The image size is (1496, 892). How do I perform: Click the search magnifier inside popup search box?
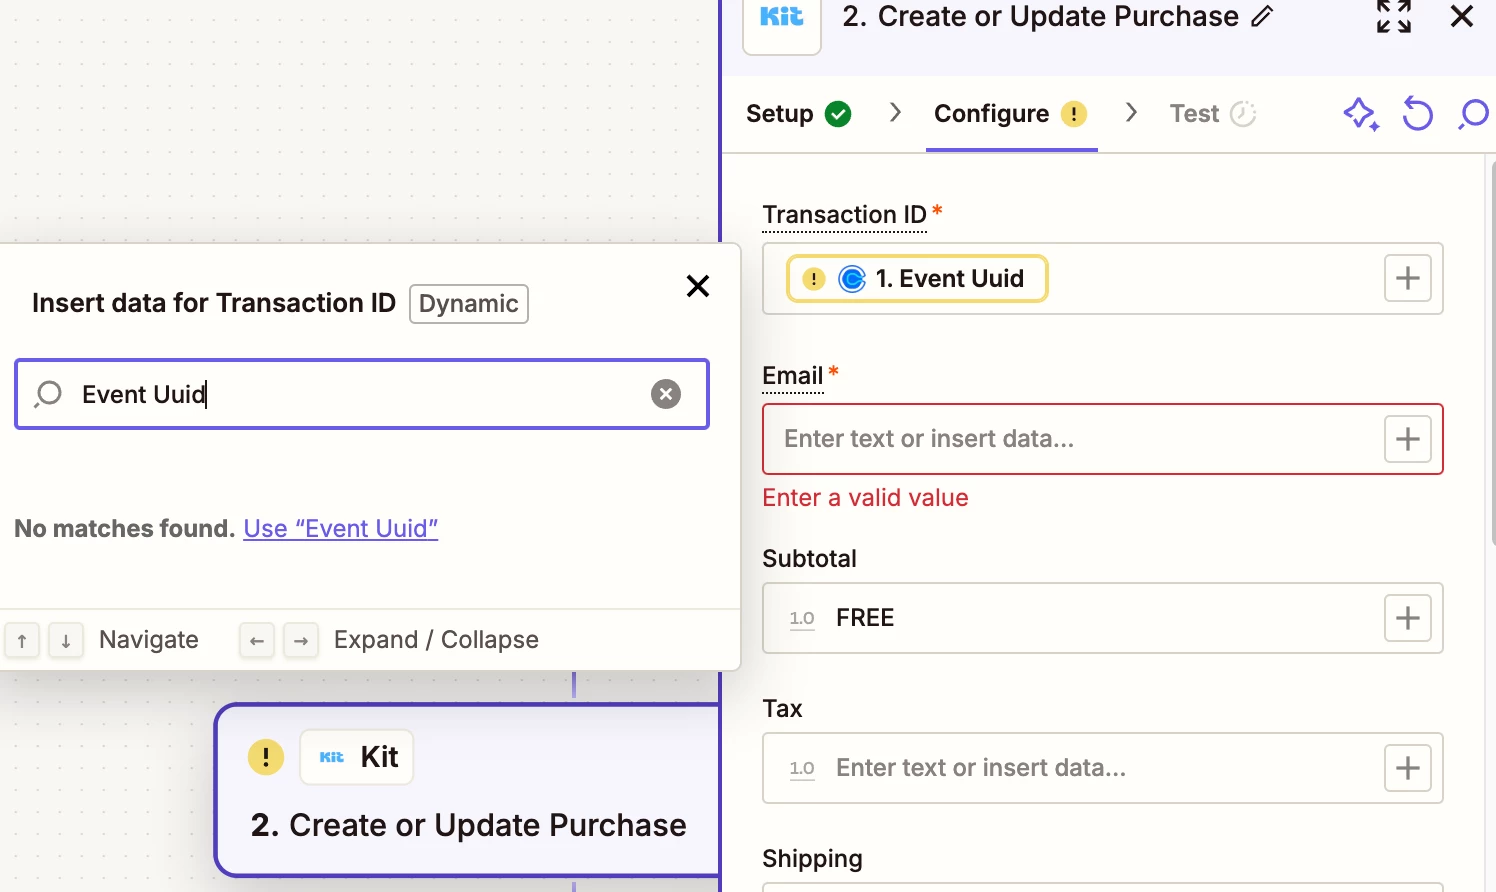(48, 394)
